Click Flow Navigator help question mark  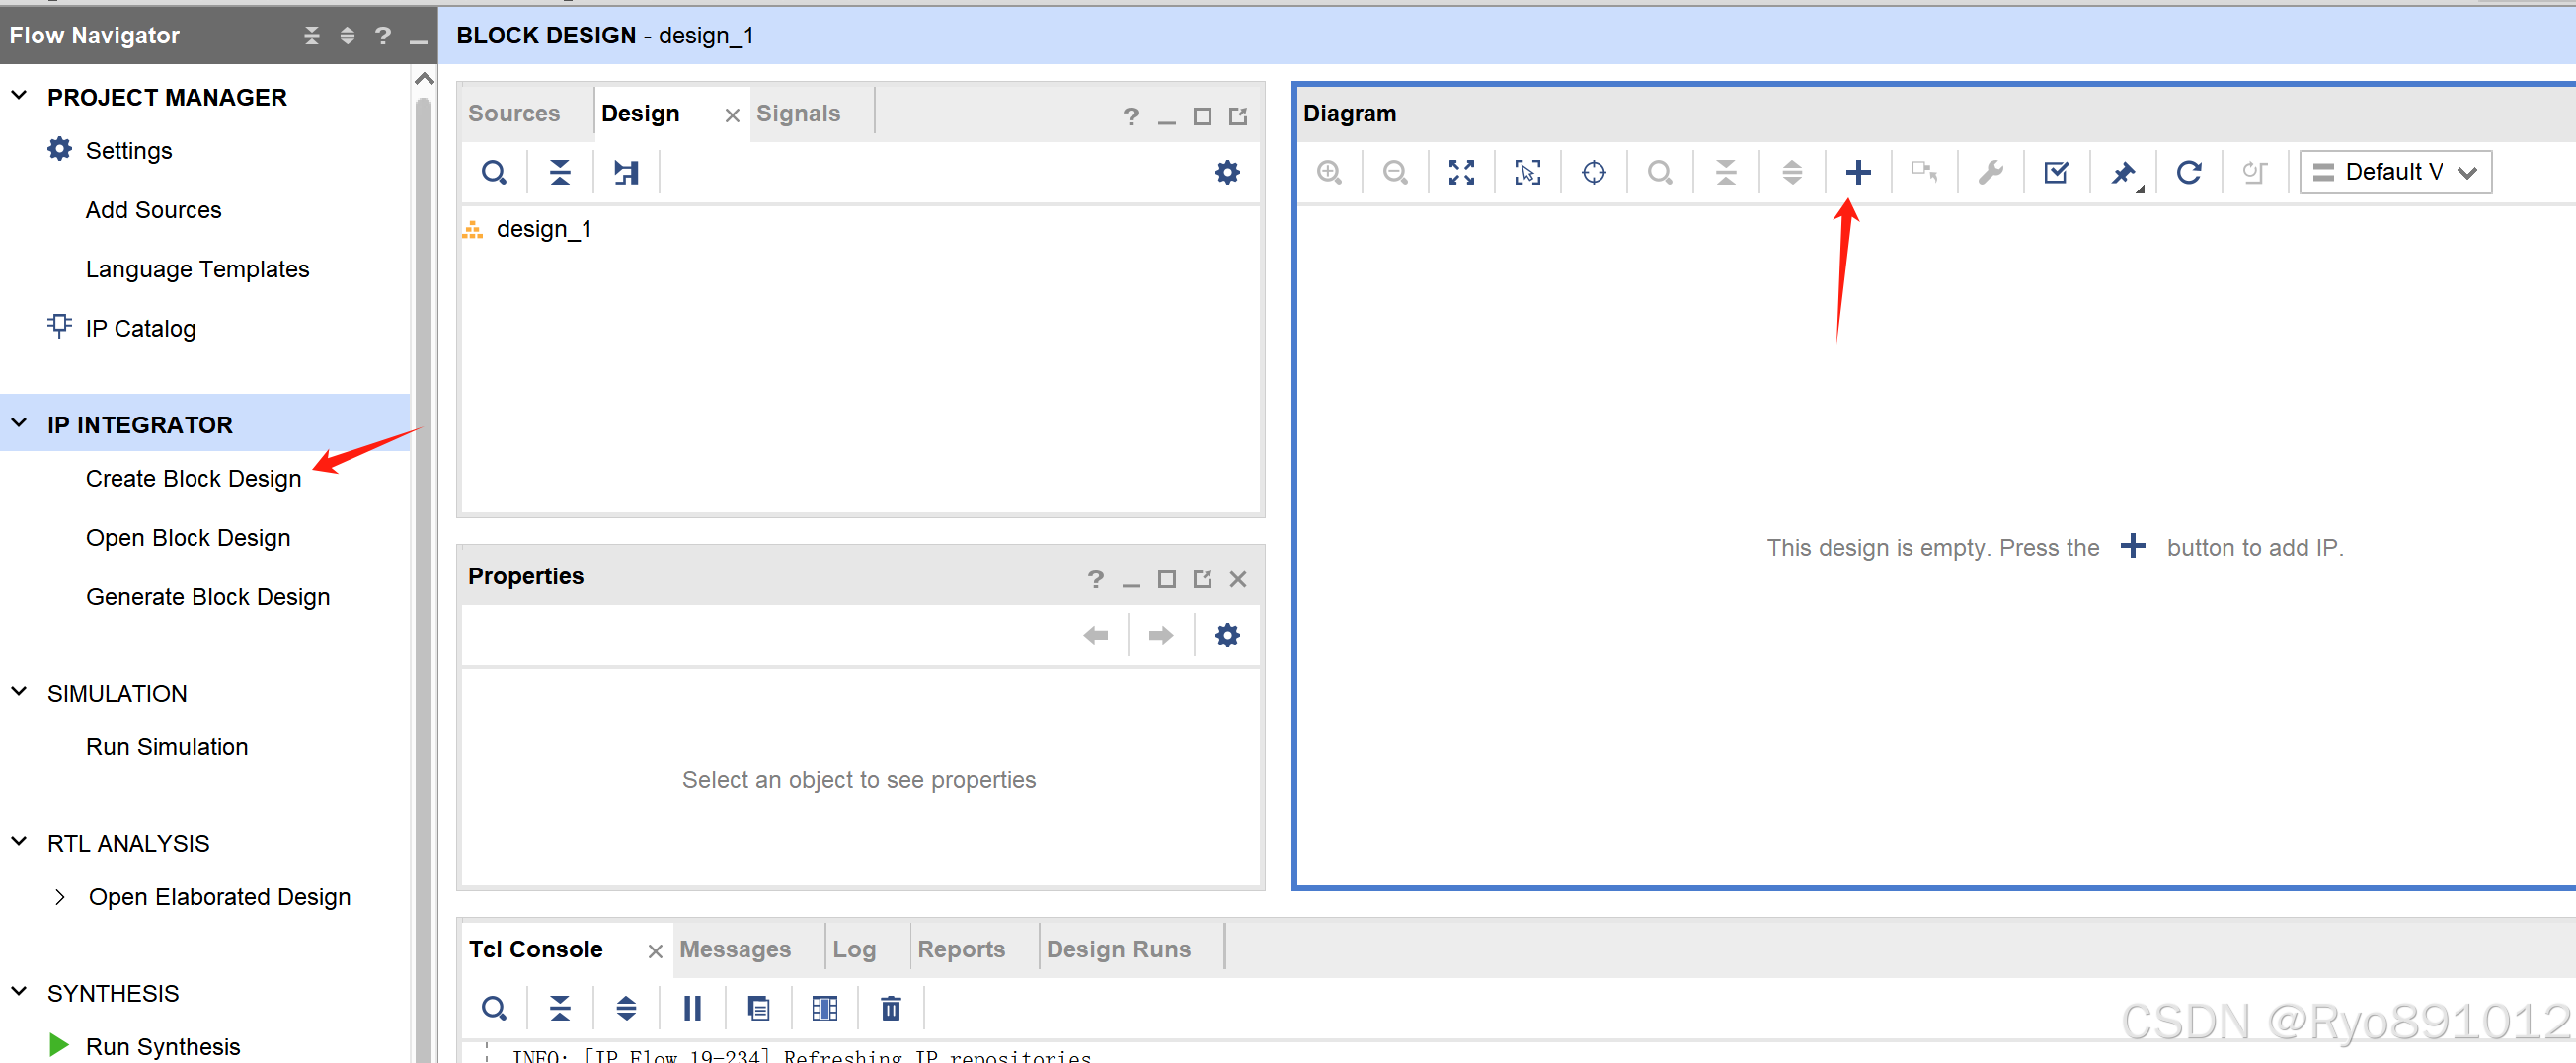[382, 36]
